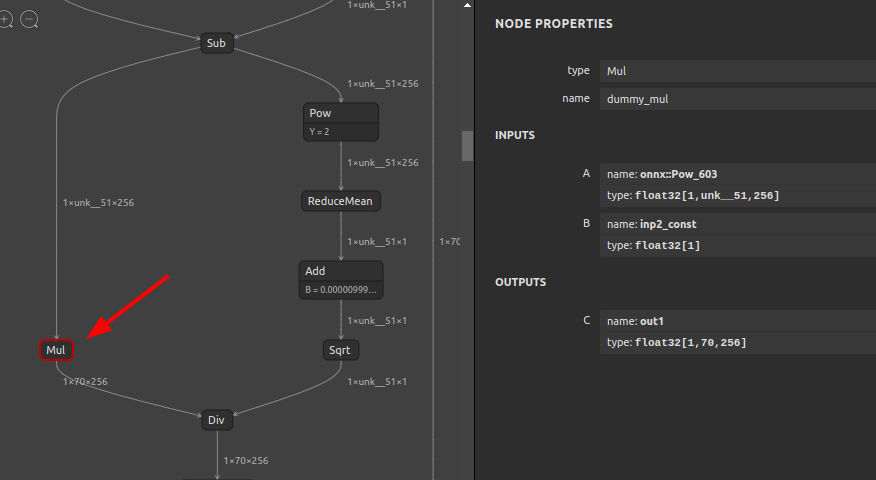This screenshot has height=480, width=876.
Task: Click the scroll up arrow of graph scrollbar
Action: (467, 5)
